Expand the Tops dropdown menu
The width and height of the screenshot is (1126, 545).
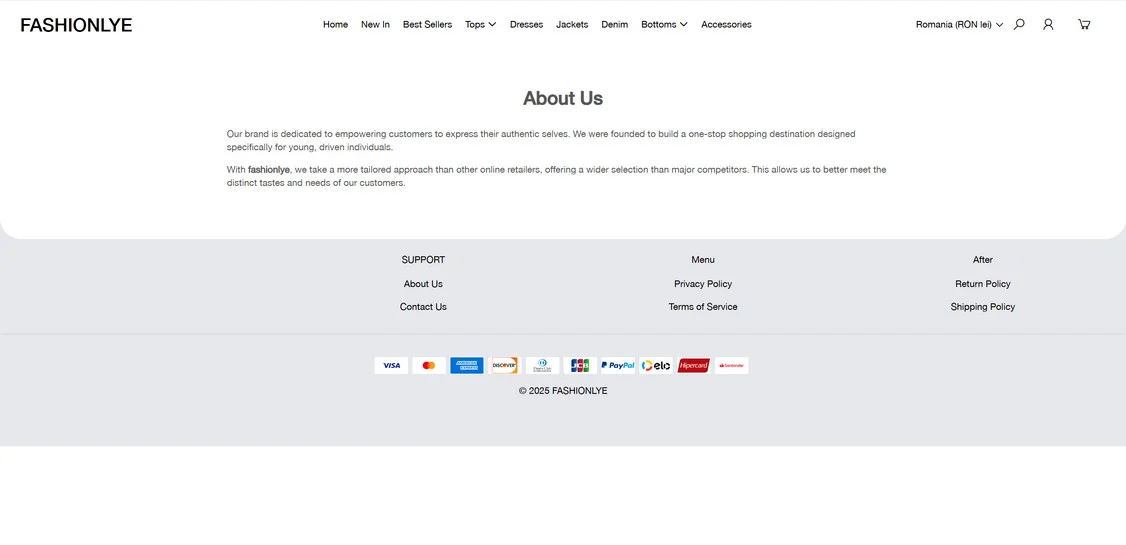[480, 24]
